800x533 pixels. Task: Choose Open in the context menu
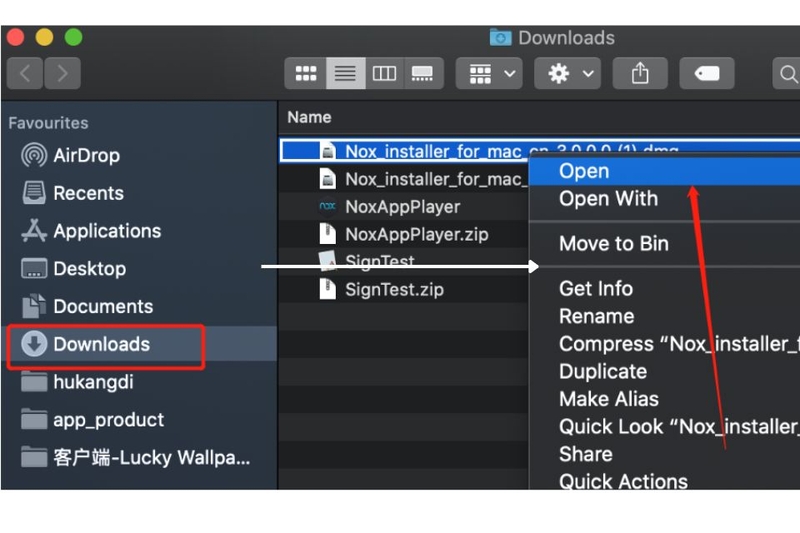click(x=665, y=171)
